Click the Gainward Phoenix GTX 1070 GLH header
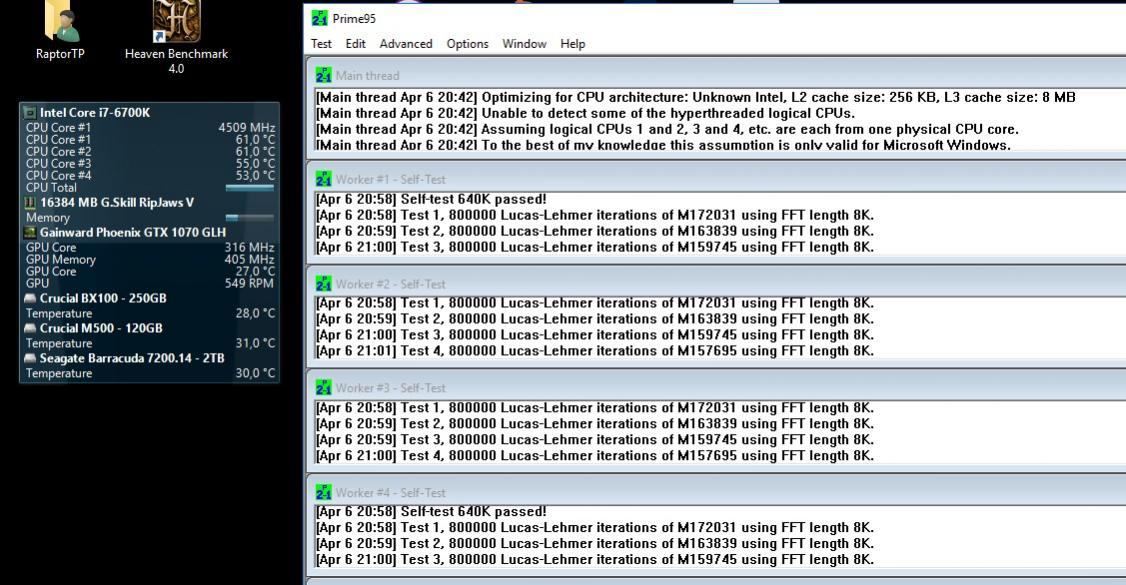Image resolution: width=1126 pixels, height=585 pixels. (x=133, y=233)
